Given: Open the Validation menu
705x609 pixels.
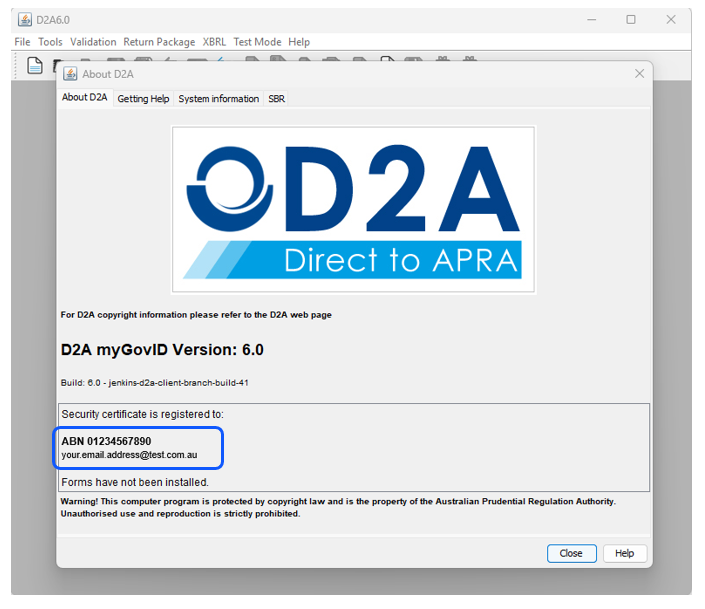Looking at the screenshot, I should pos(93,42).
